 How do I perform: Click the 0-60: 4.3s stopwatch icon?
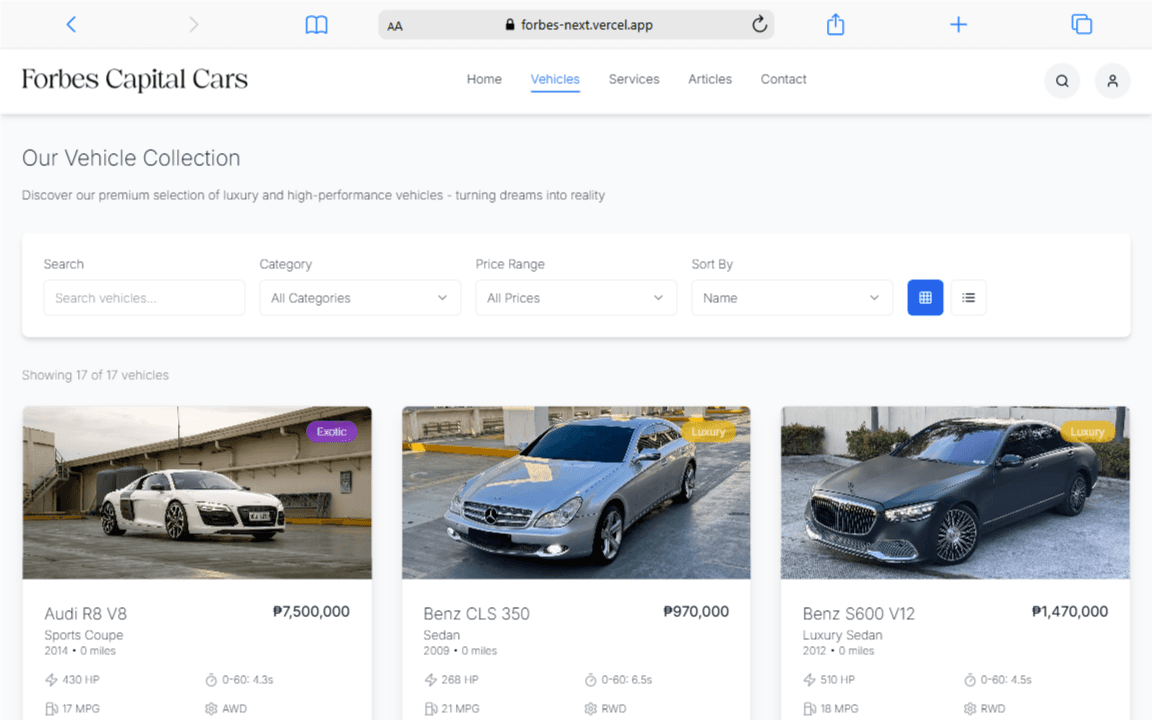coord(211,680)
